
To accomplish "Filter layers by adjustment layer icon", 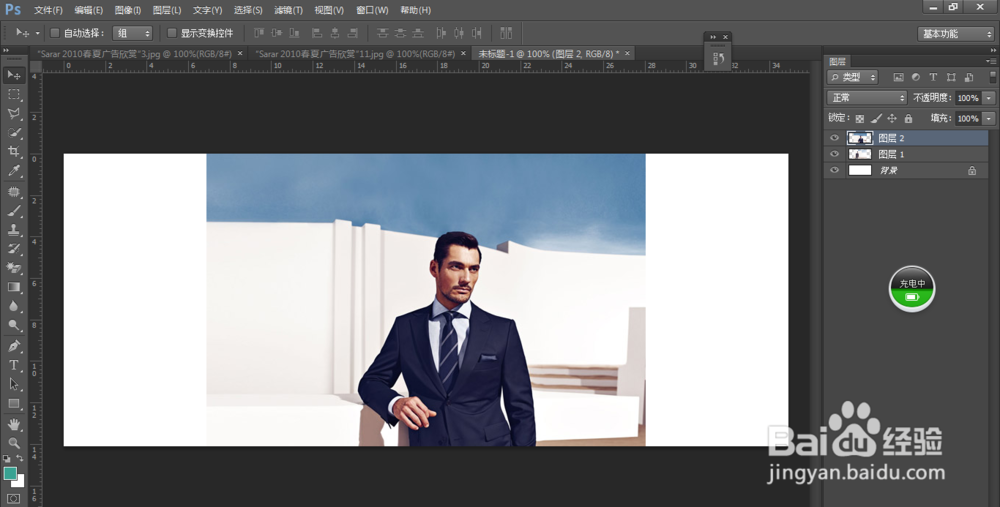I will pyautogui.click(x=915, y=77).
